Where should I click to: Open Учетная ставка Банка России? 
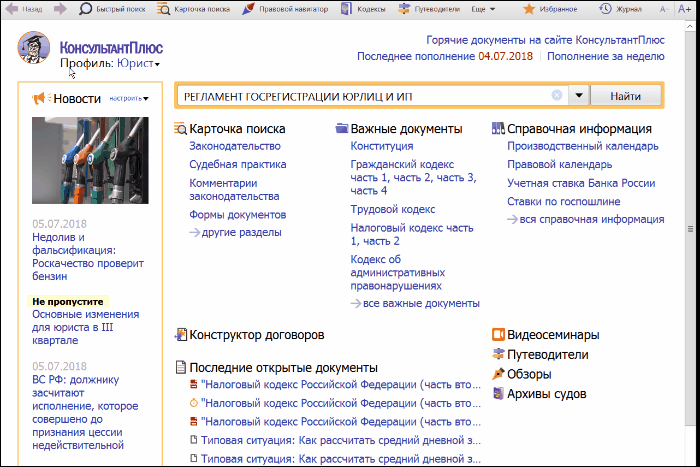[x=581, y=183]
